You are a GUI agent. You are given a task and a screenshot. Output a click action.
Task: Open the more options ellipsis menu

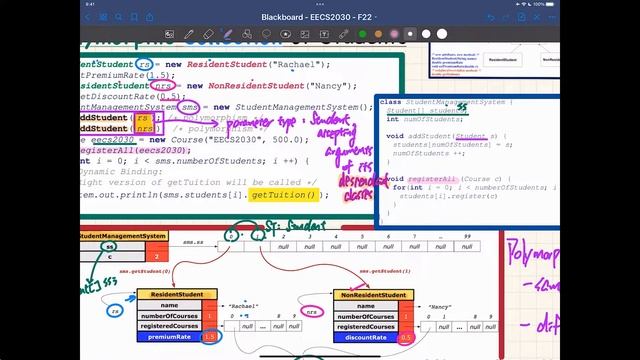pyautogui.click(x=552, y=18)
